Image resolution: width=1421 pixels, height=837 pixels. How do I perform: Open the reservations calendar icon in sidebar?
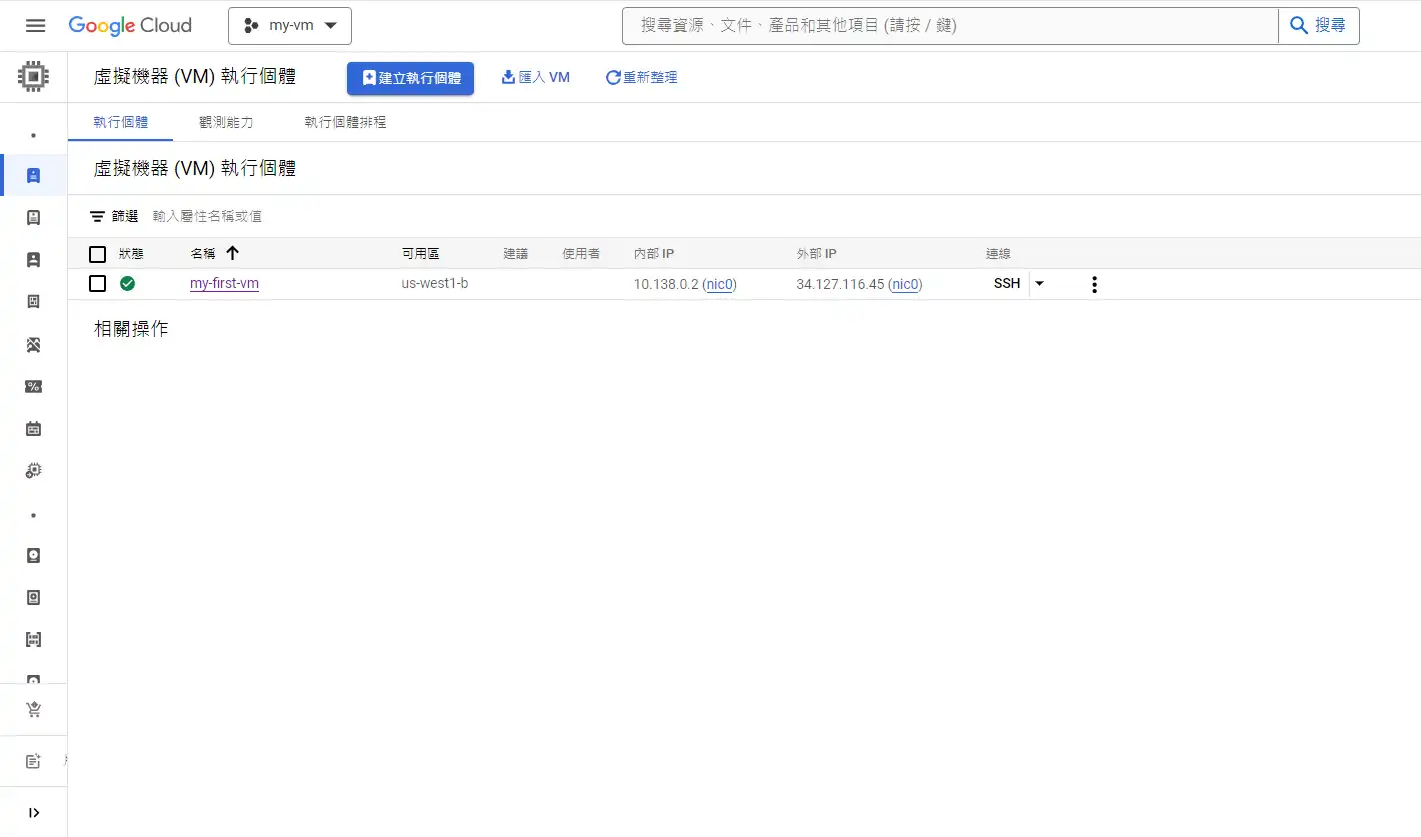(x=33, y=429)
